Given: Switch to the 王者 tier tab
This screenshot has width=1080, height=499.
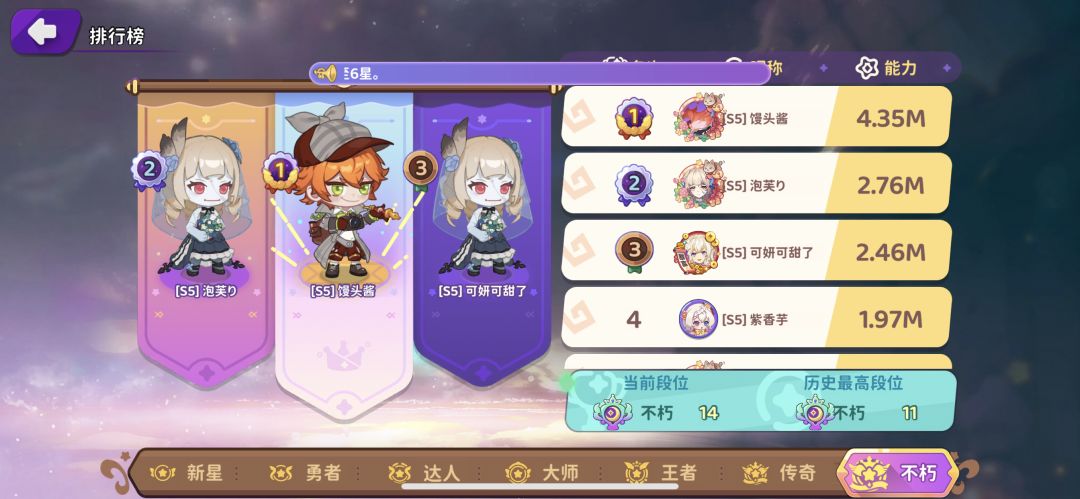Looking at the screenshot, I should point(661,473).
